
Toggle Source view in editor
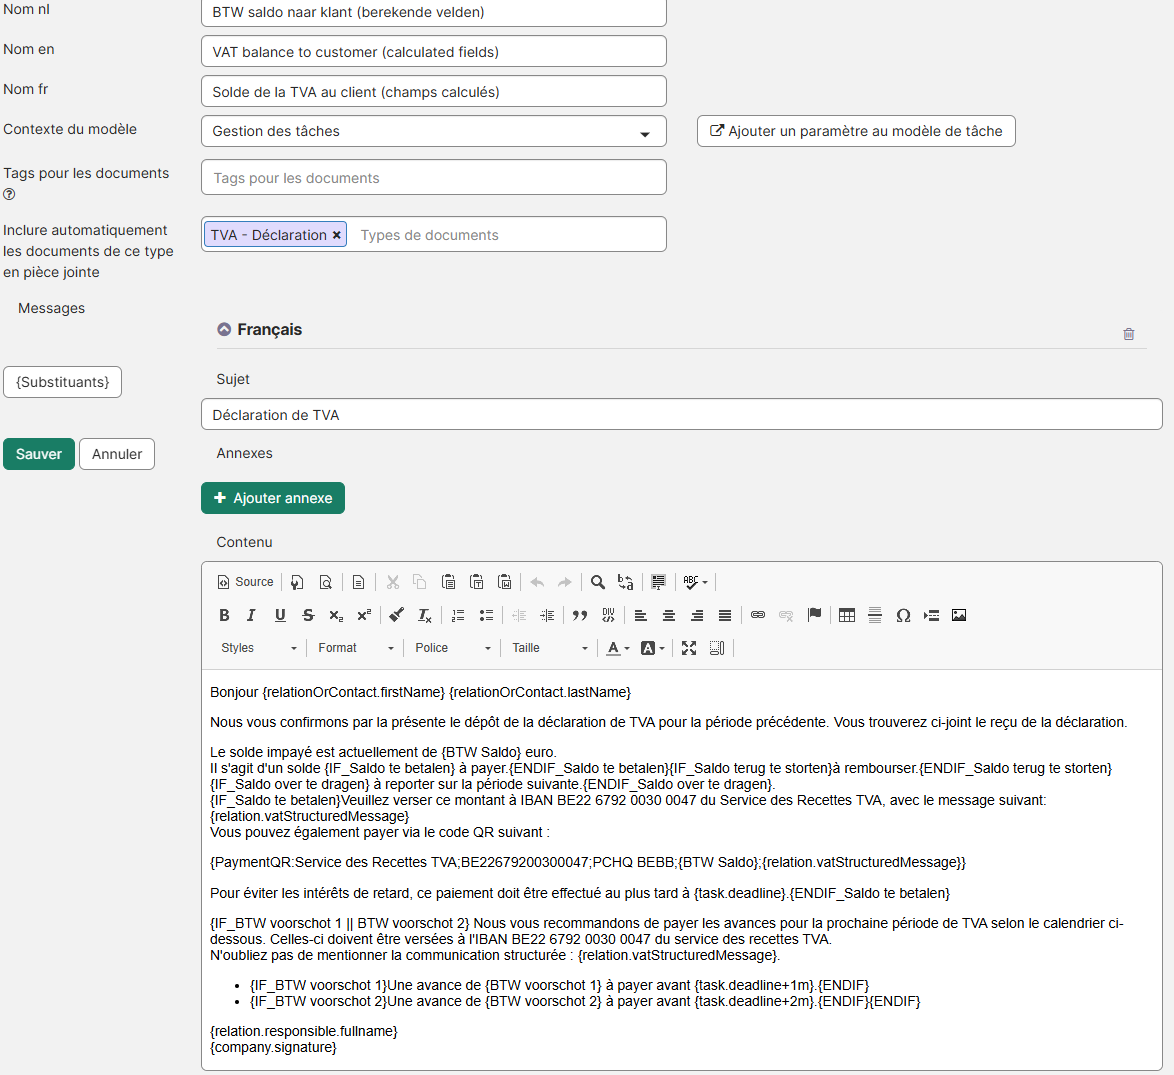click(x=245, y=582)
